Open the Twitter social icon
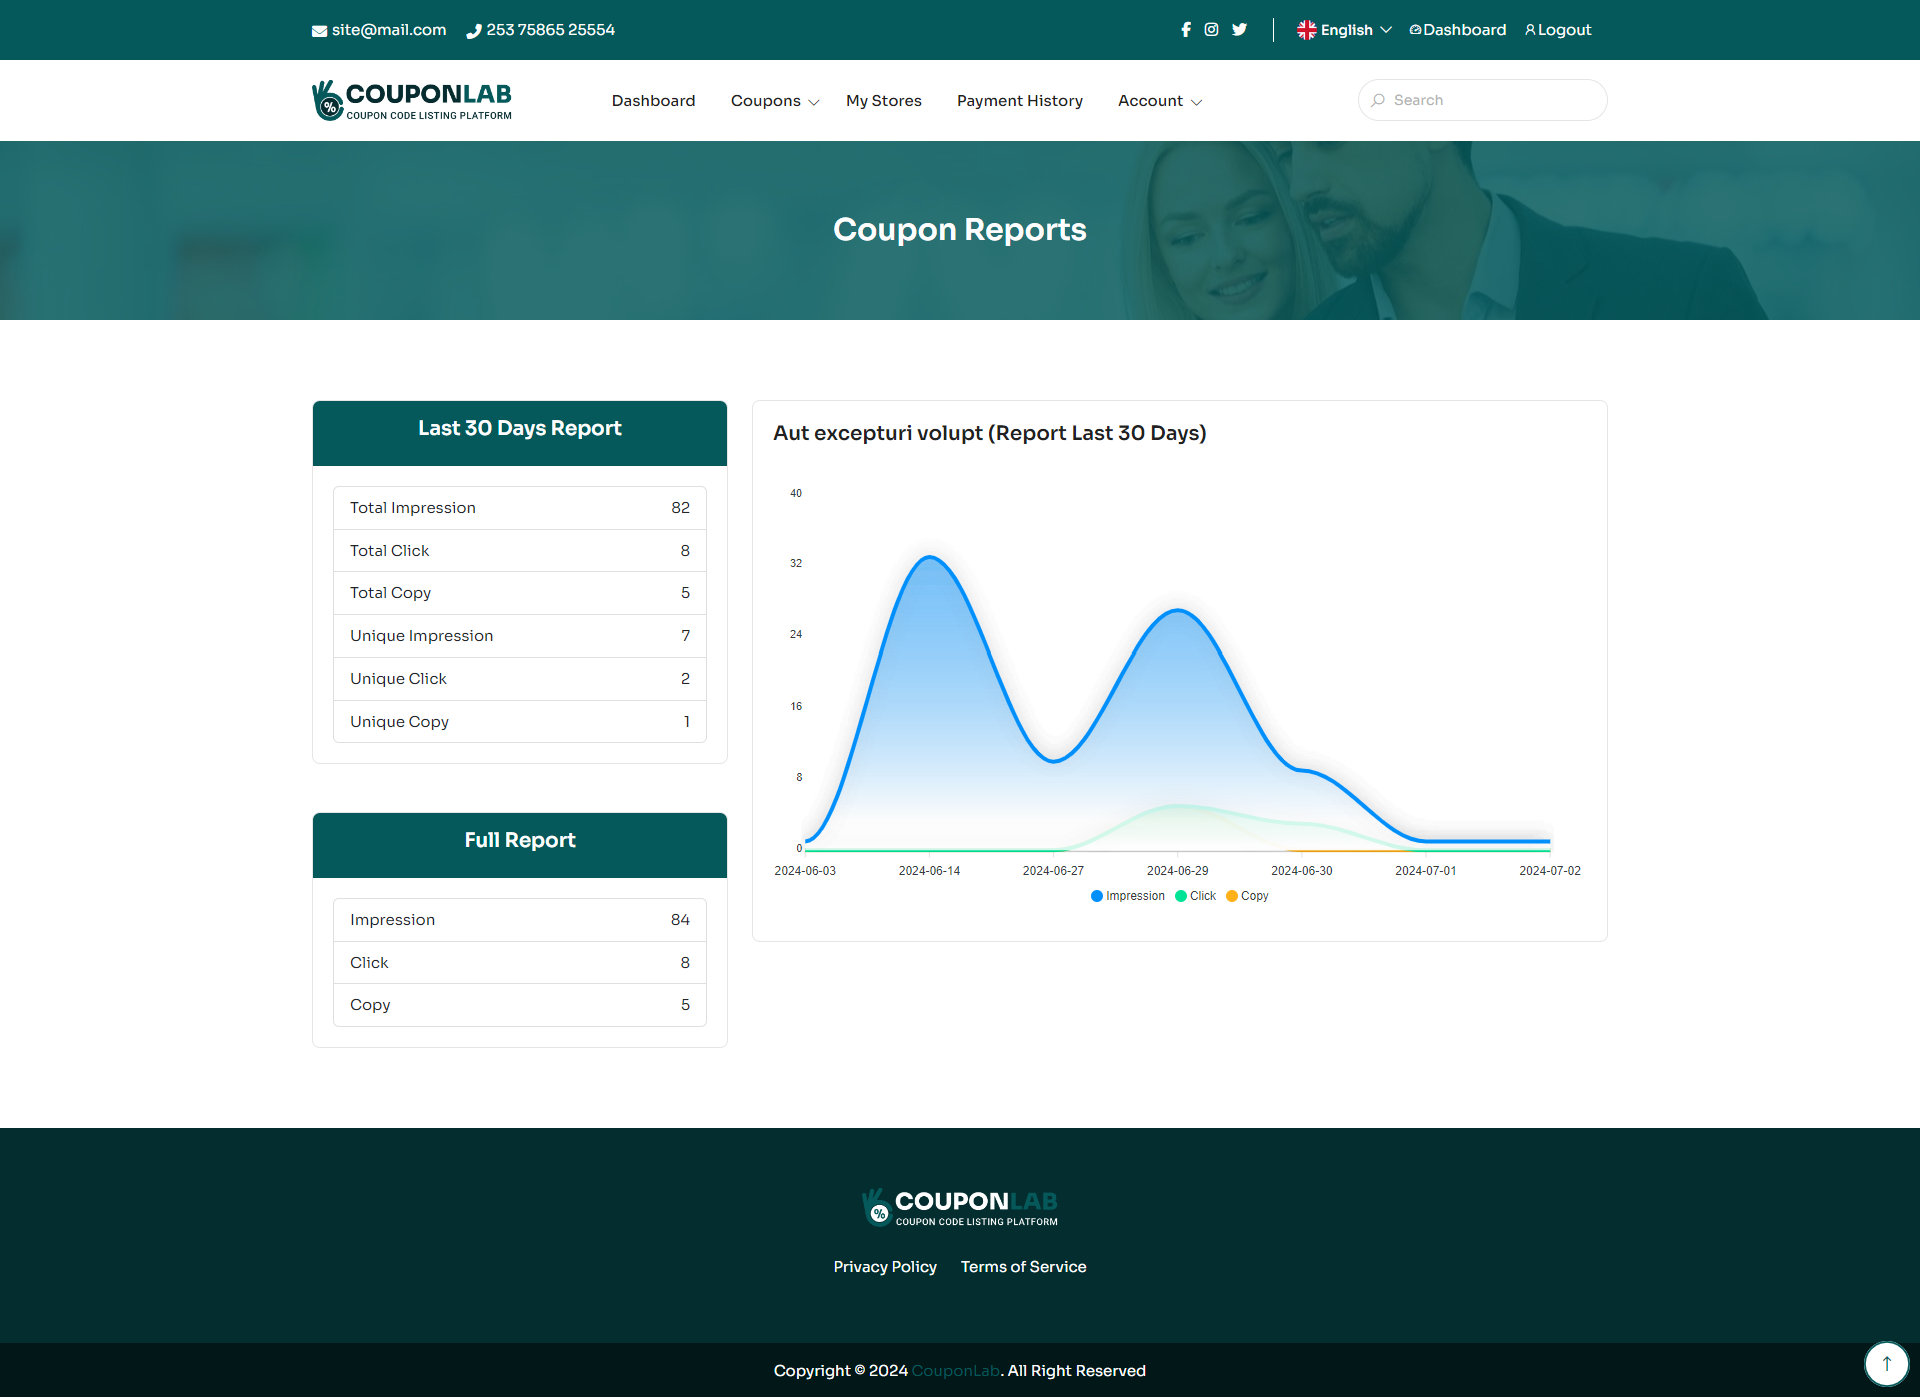 1239,30
